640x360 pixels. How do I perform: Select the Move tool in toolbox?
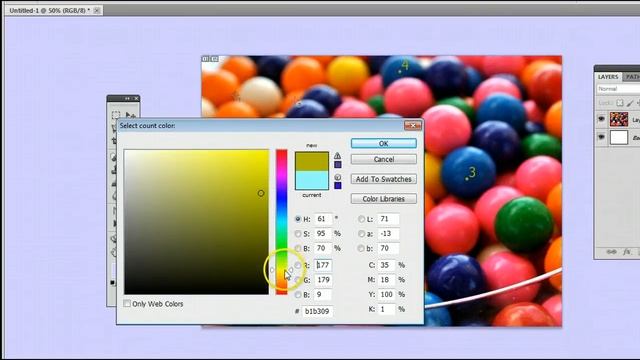click(131, 115)
